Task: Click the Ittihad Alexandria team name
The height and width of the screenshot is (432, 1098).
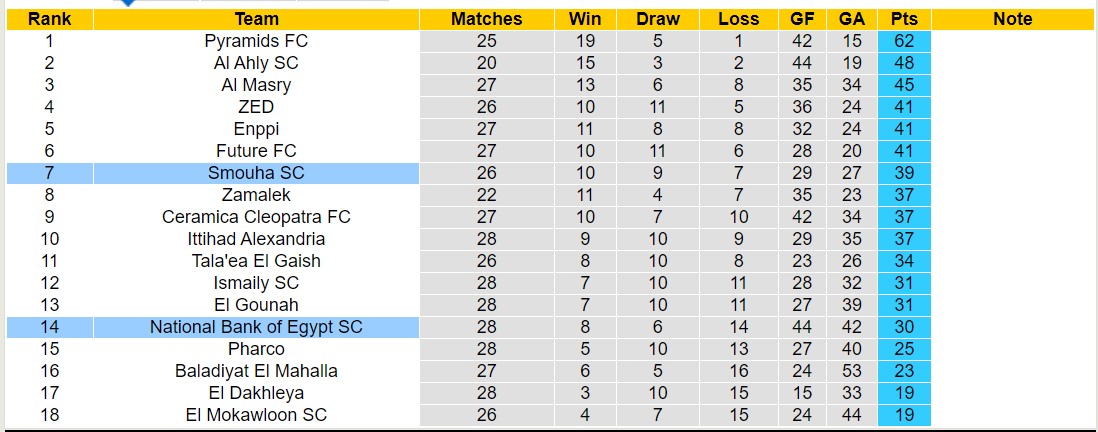Action: click(256, 239)
